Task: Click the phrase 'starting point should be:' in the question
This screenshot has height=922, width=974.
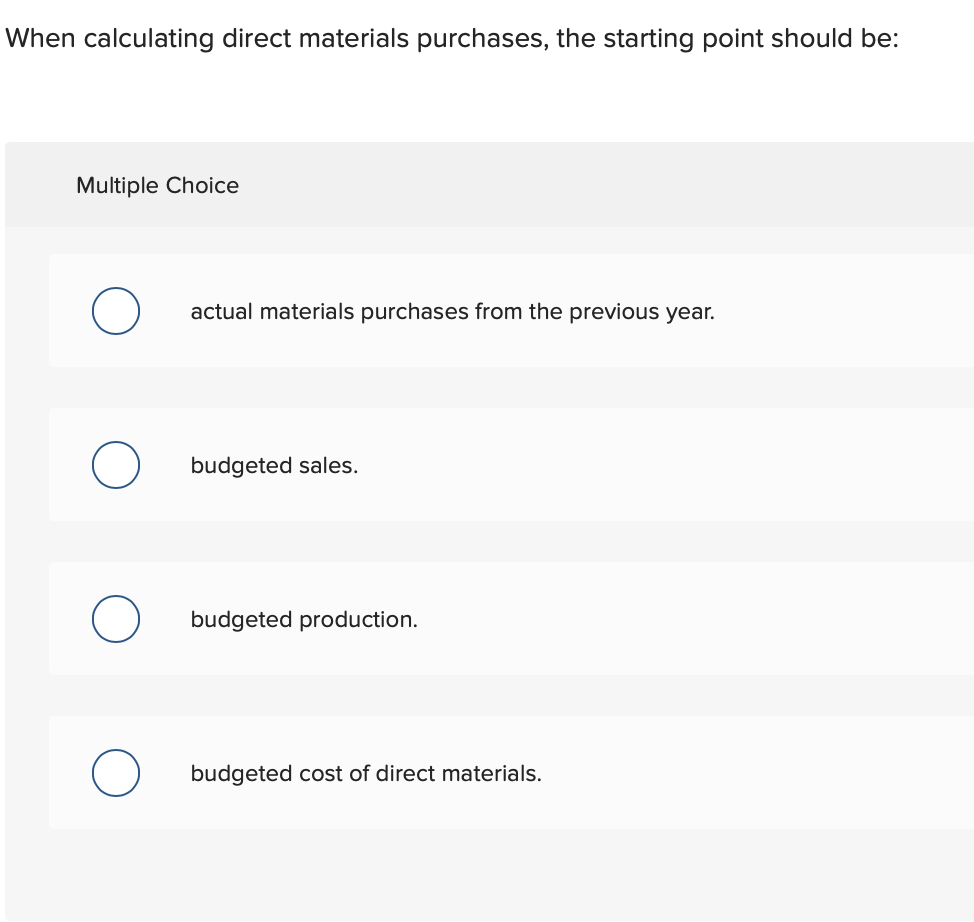Action: (x=751, y=39)
